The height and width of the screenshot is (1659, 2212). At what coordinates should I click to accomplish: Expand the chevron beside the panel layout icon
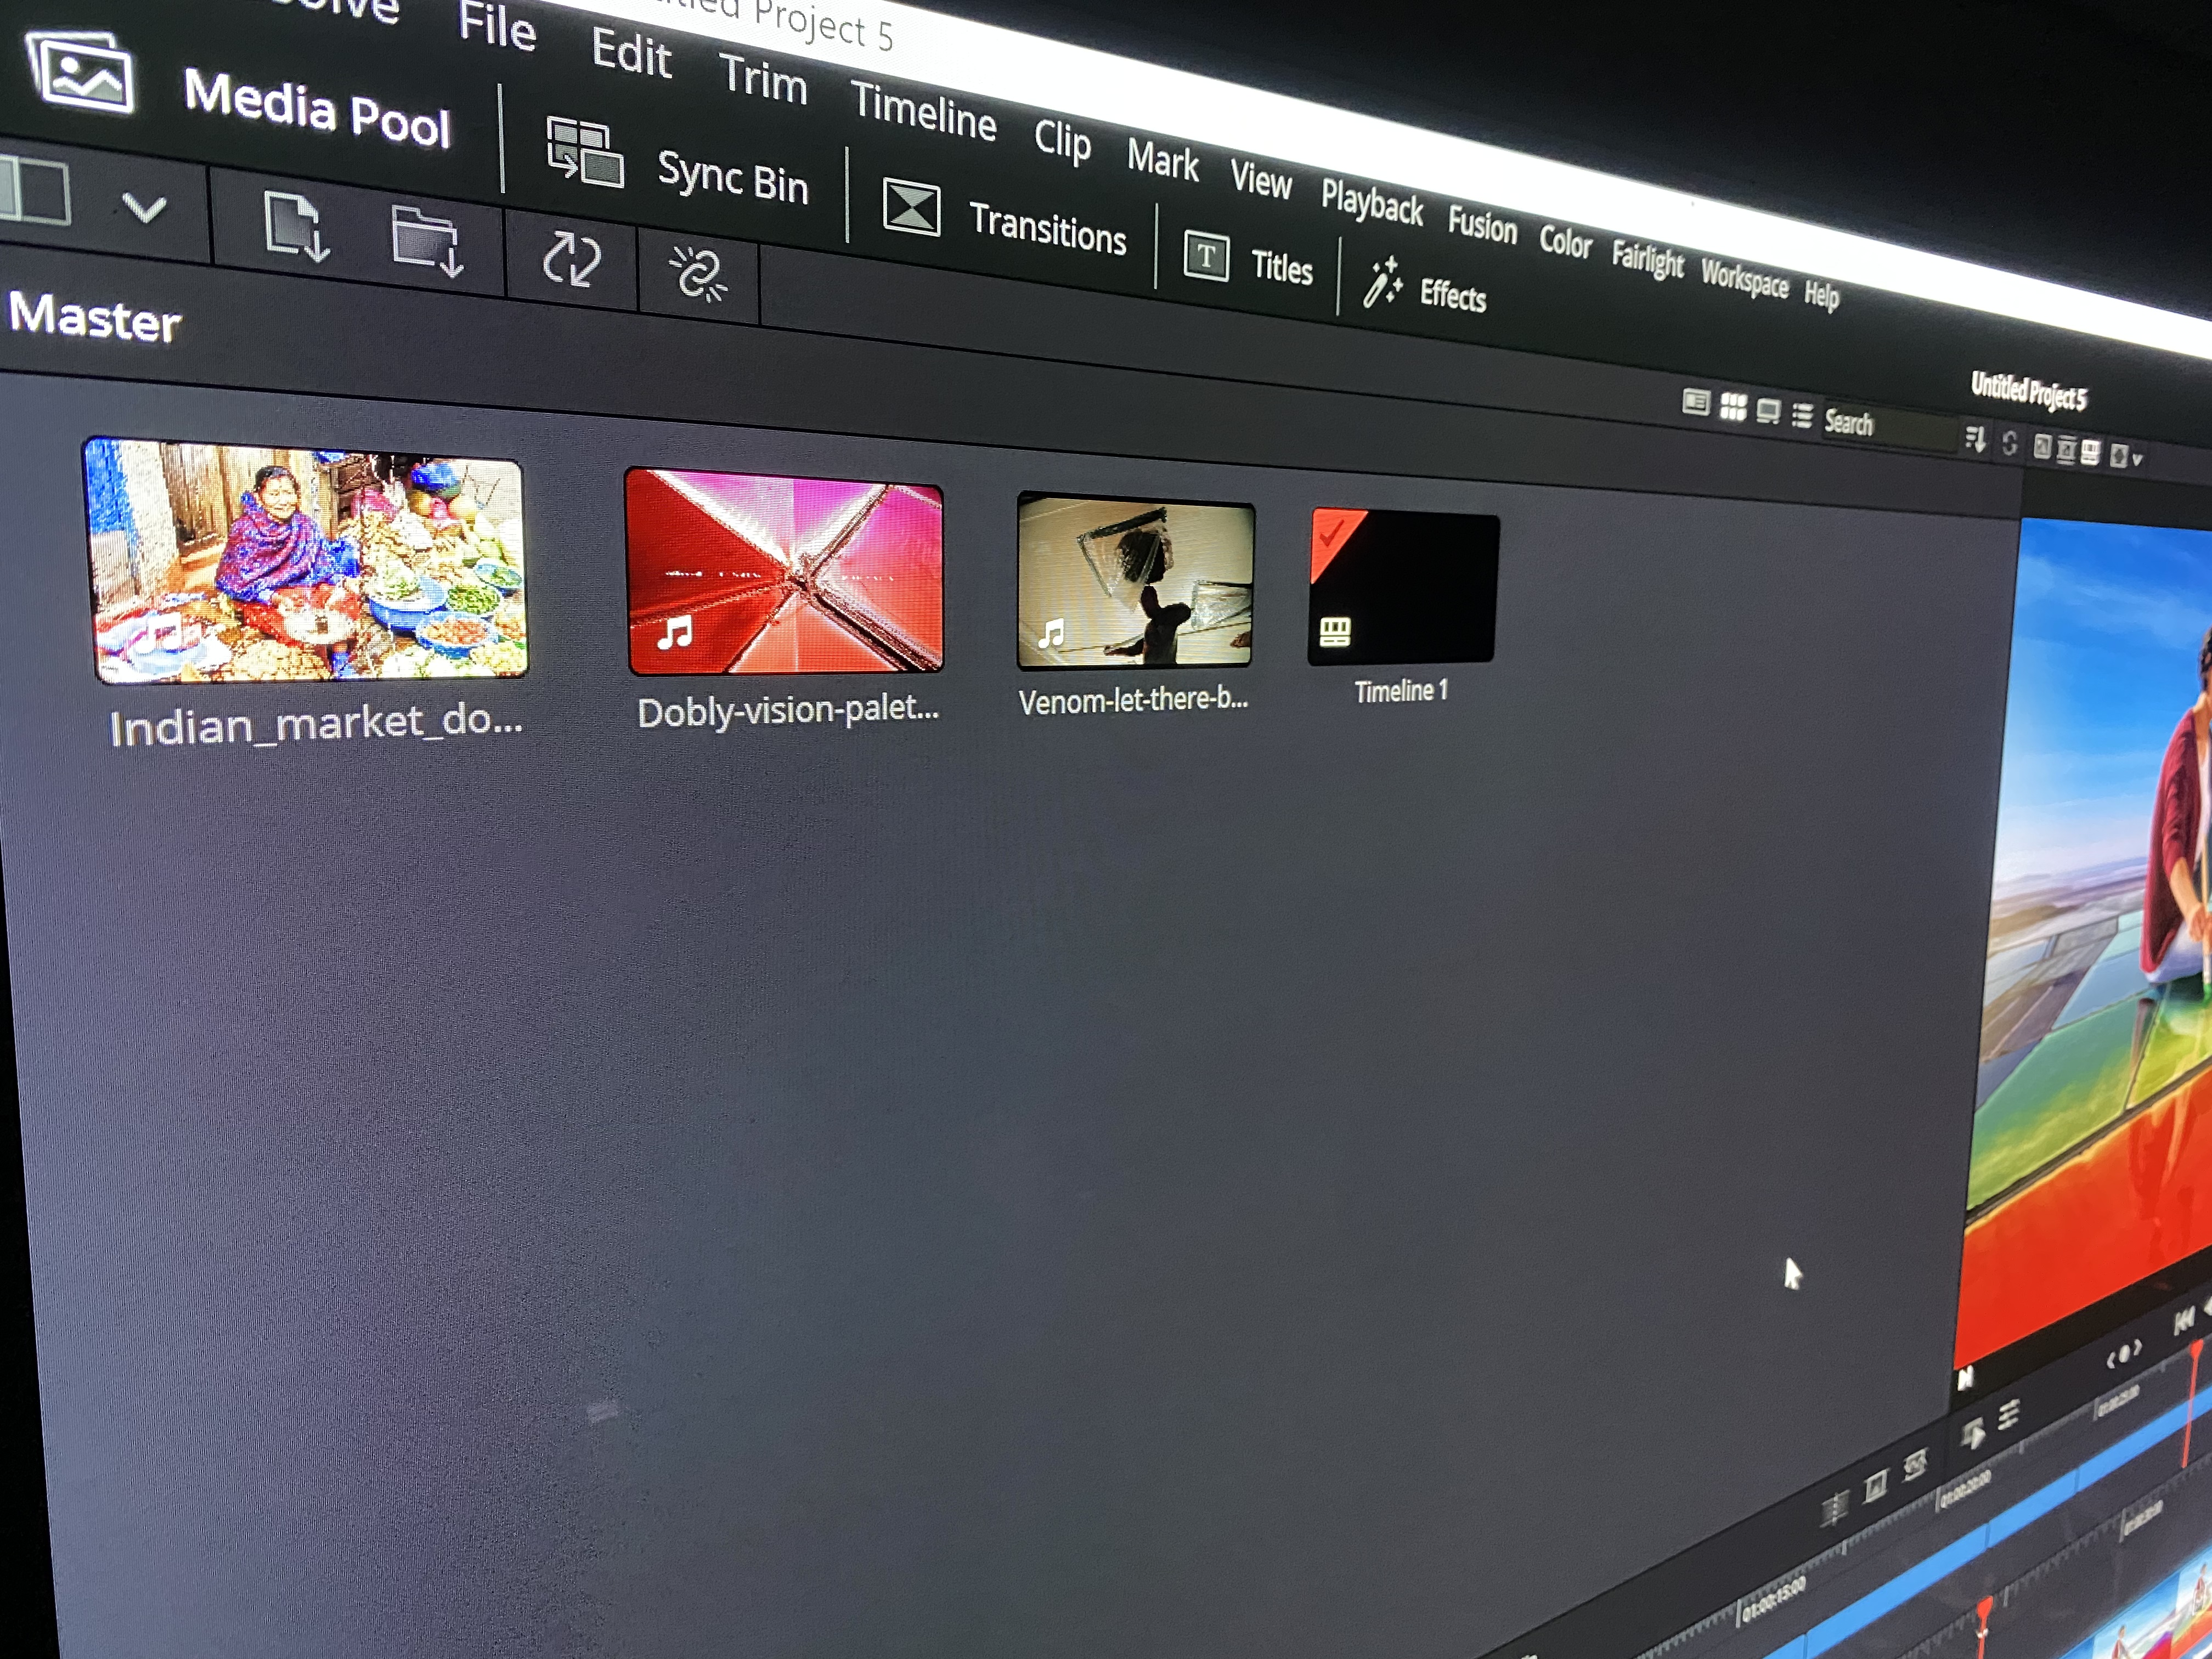point(144,208)
